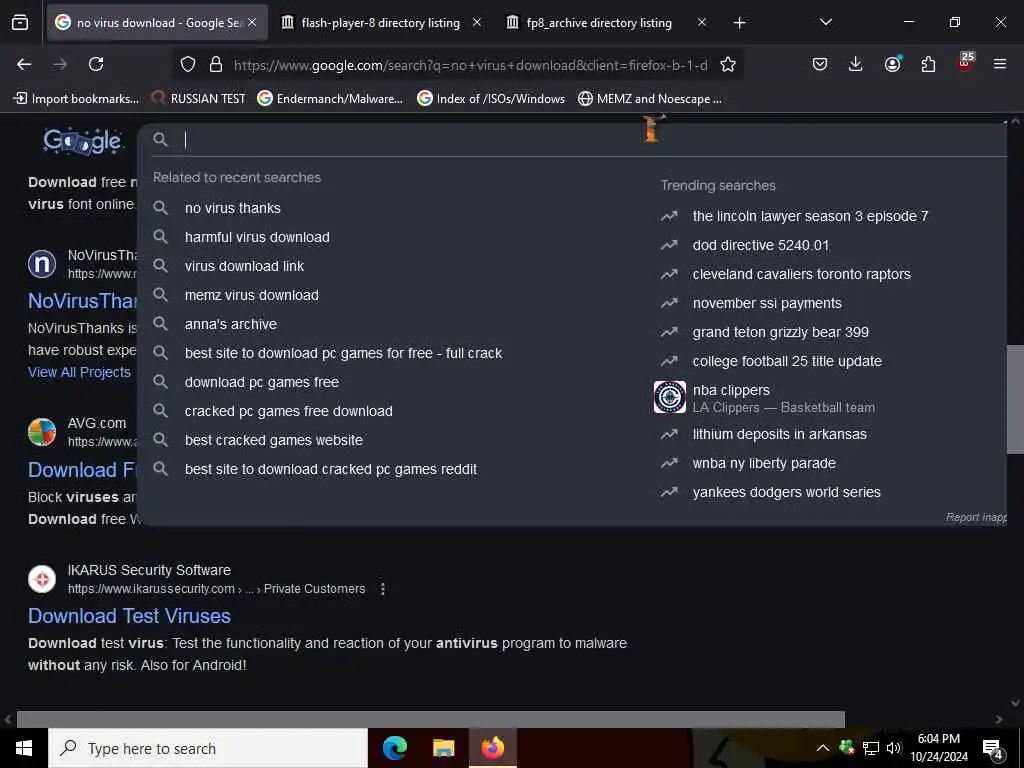The height and width of the screenshot is (768, 1024).
Task: Open Microsoft Edge from taskbar
Action: tap(394, 748)
